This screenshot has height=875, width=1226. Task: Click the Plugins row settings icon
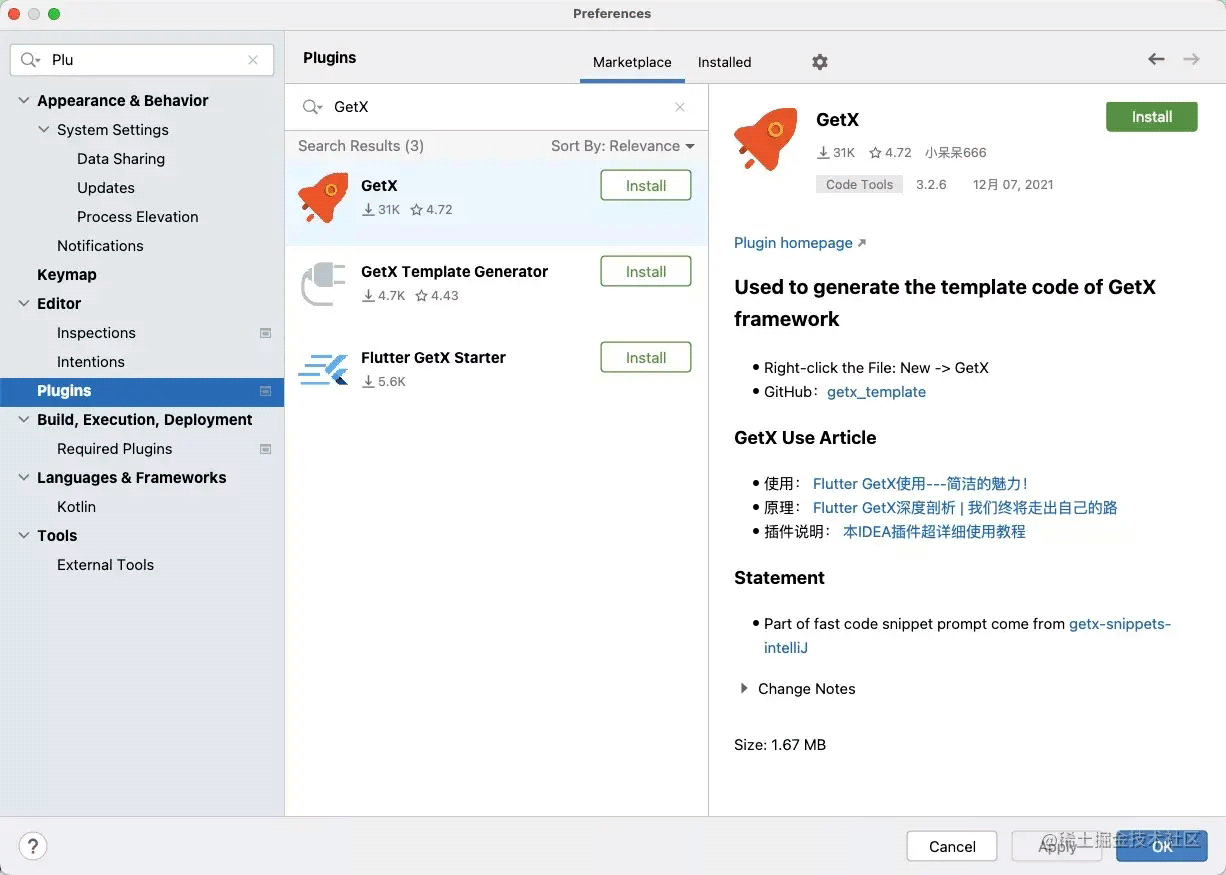(265, 391)
